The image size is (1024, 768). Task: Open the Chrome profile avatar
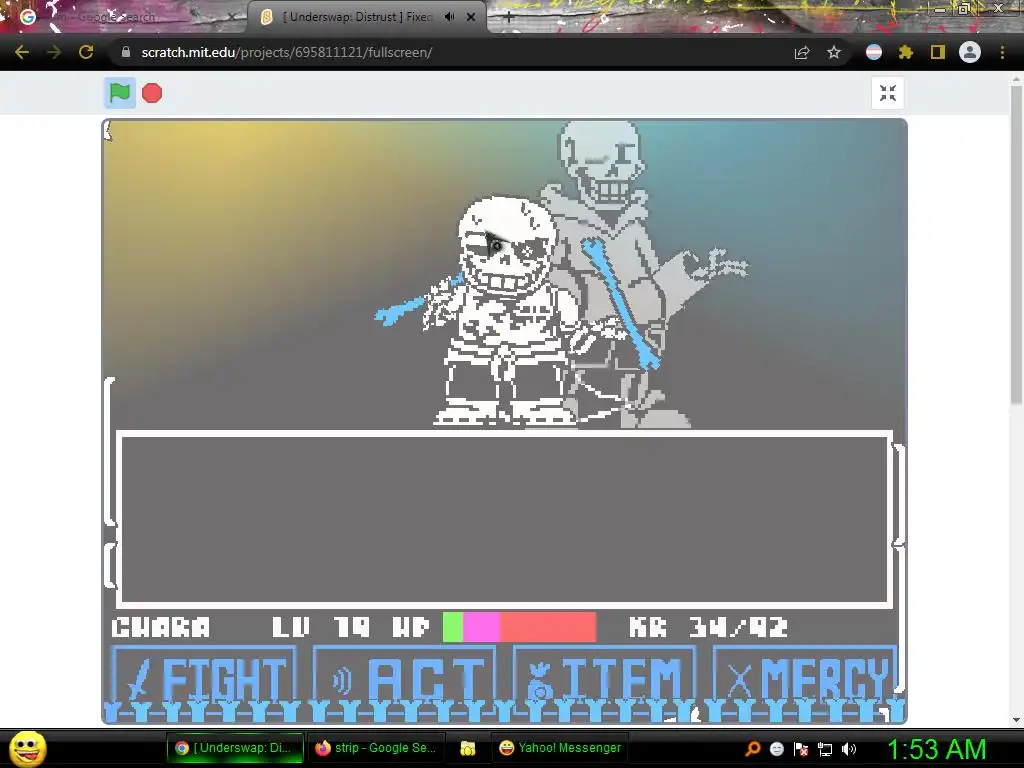click(x=970, y=52)
